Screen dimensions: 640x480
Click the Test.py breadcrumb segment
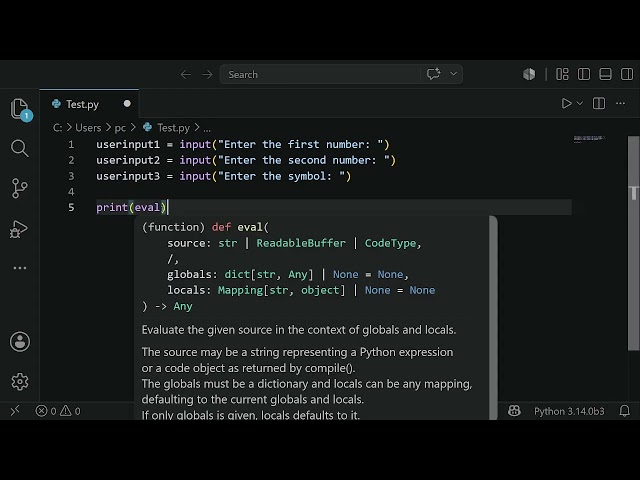click(173, 128)
